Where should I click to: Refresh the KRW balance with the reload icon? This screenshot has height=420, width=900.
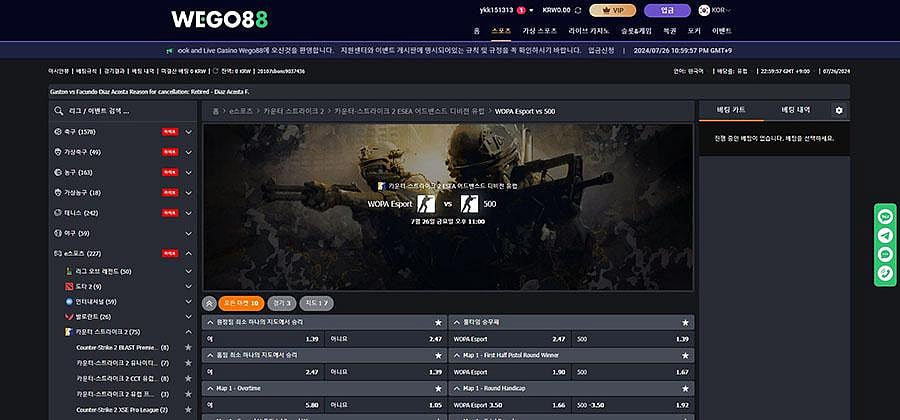pos(578,10)
